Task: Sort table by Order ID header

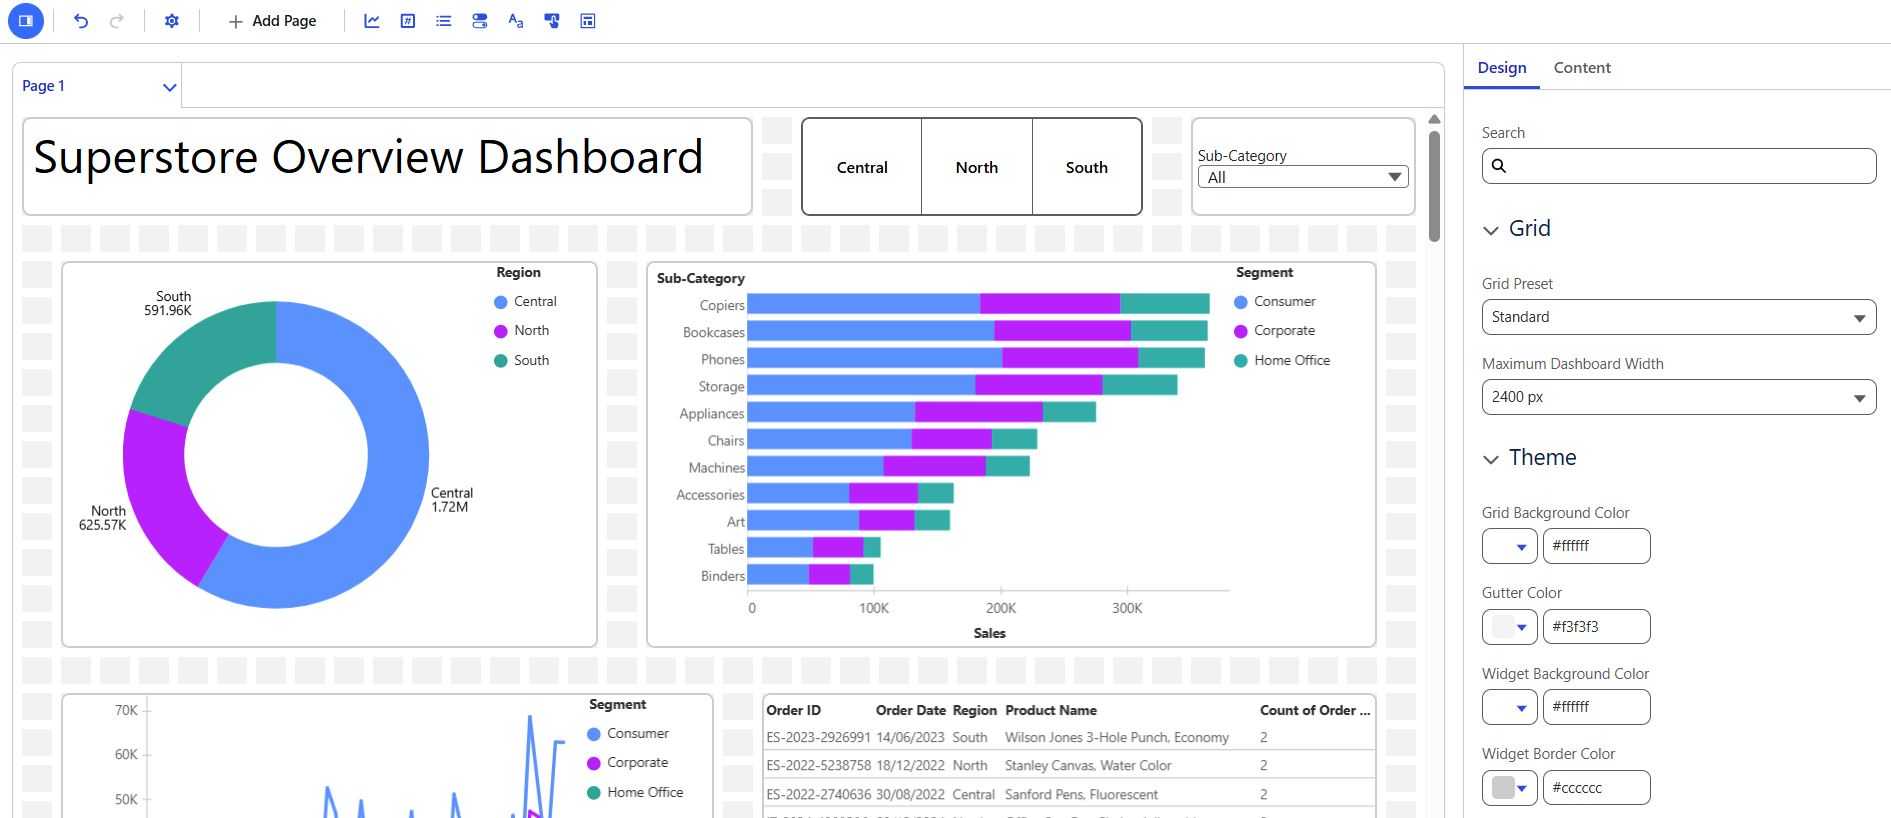Action: [x=794, y=711]
